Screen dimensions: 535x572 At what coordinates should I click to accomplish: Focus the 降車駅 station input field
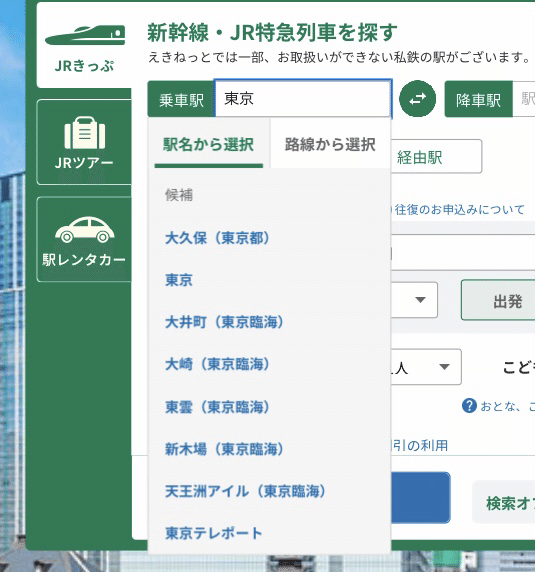pyautogui.click(x=524, y=99)
